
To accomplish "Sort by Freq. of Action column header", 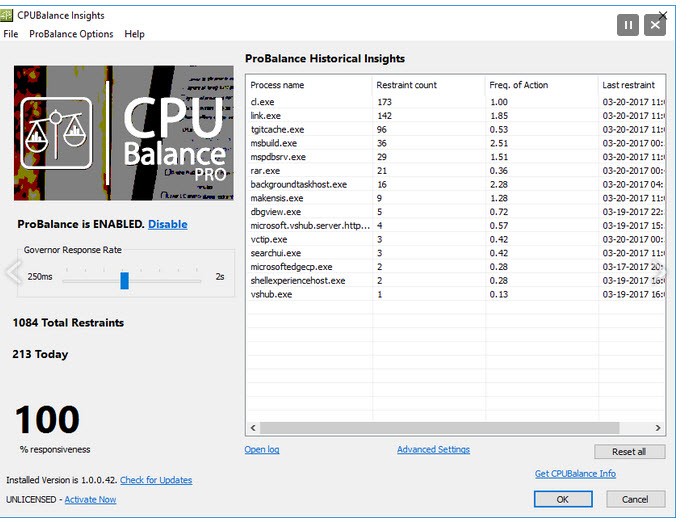I will pos(542,85).
